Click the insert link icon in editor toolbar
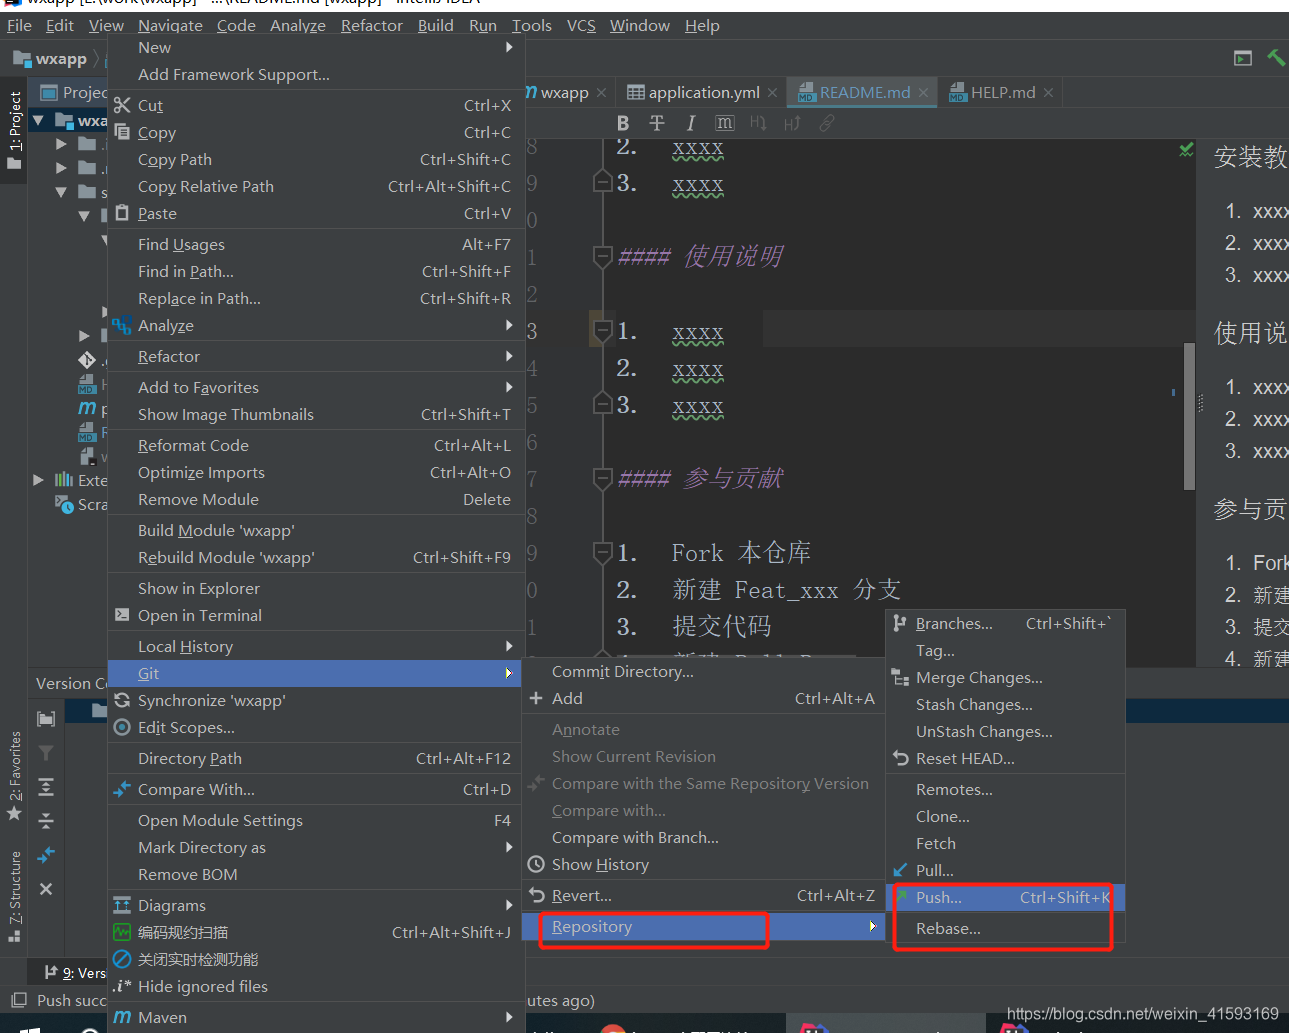This screenshot has width=1289, height=1033. (827, 123)
